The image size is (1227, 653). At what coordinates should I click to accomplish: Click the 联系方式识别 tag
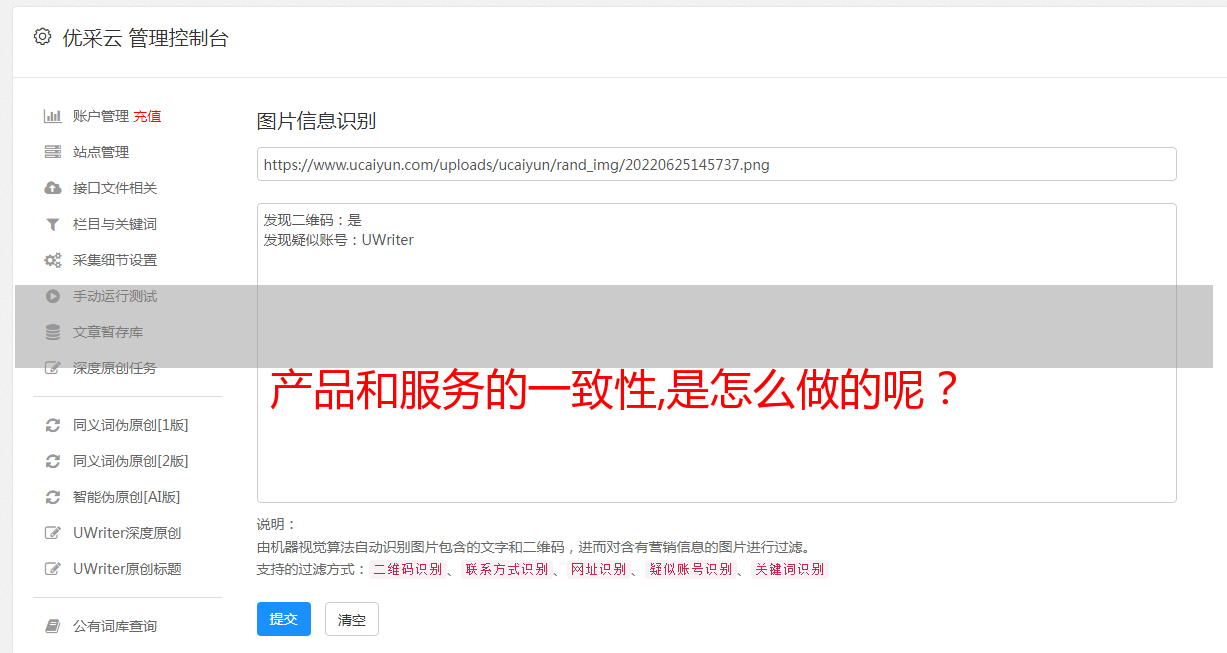point(507,569)
